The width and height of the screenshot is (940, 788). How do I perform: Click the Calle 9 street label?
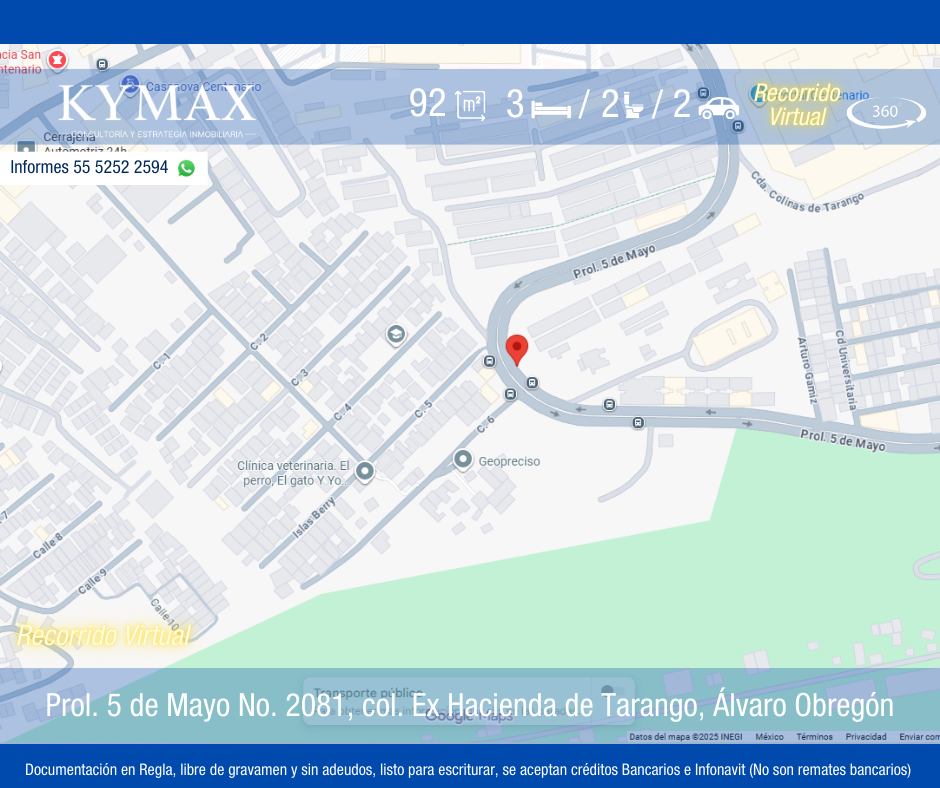coord(92,581)
